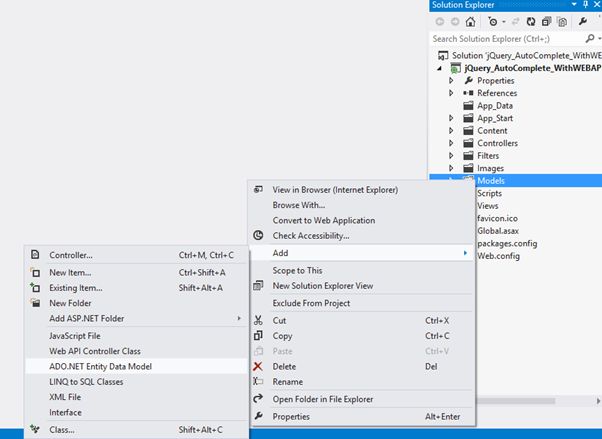Image resolution: width=602 pixels, height=439 pixels.
Task: Click the Filters folder icon
Action: point(468,156)
